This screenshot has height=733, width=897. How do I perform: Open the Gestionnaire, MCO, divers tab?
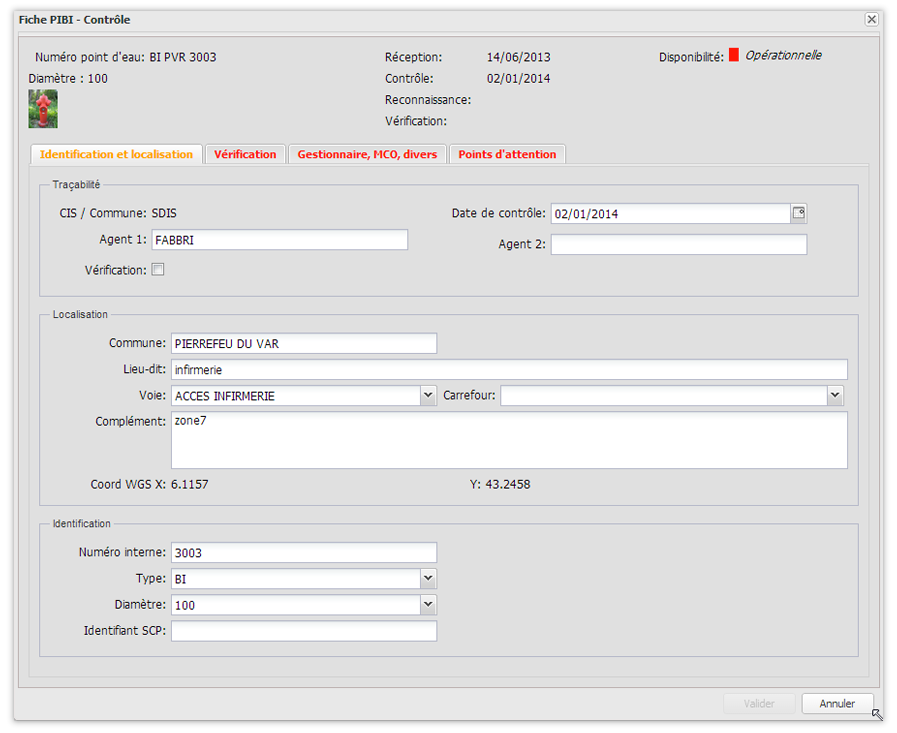point(367,154)
